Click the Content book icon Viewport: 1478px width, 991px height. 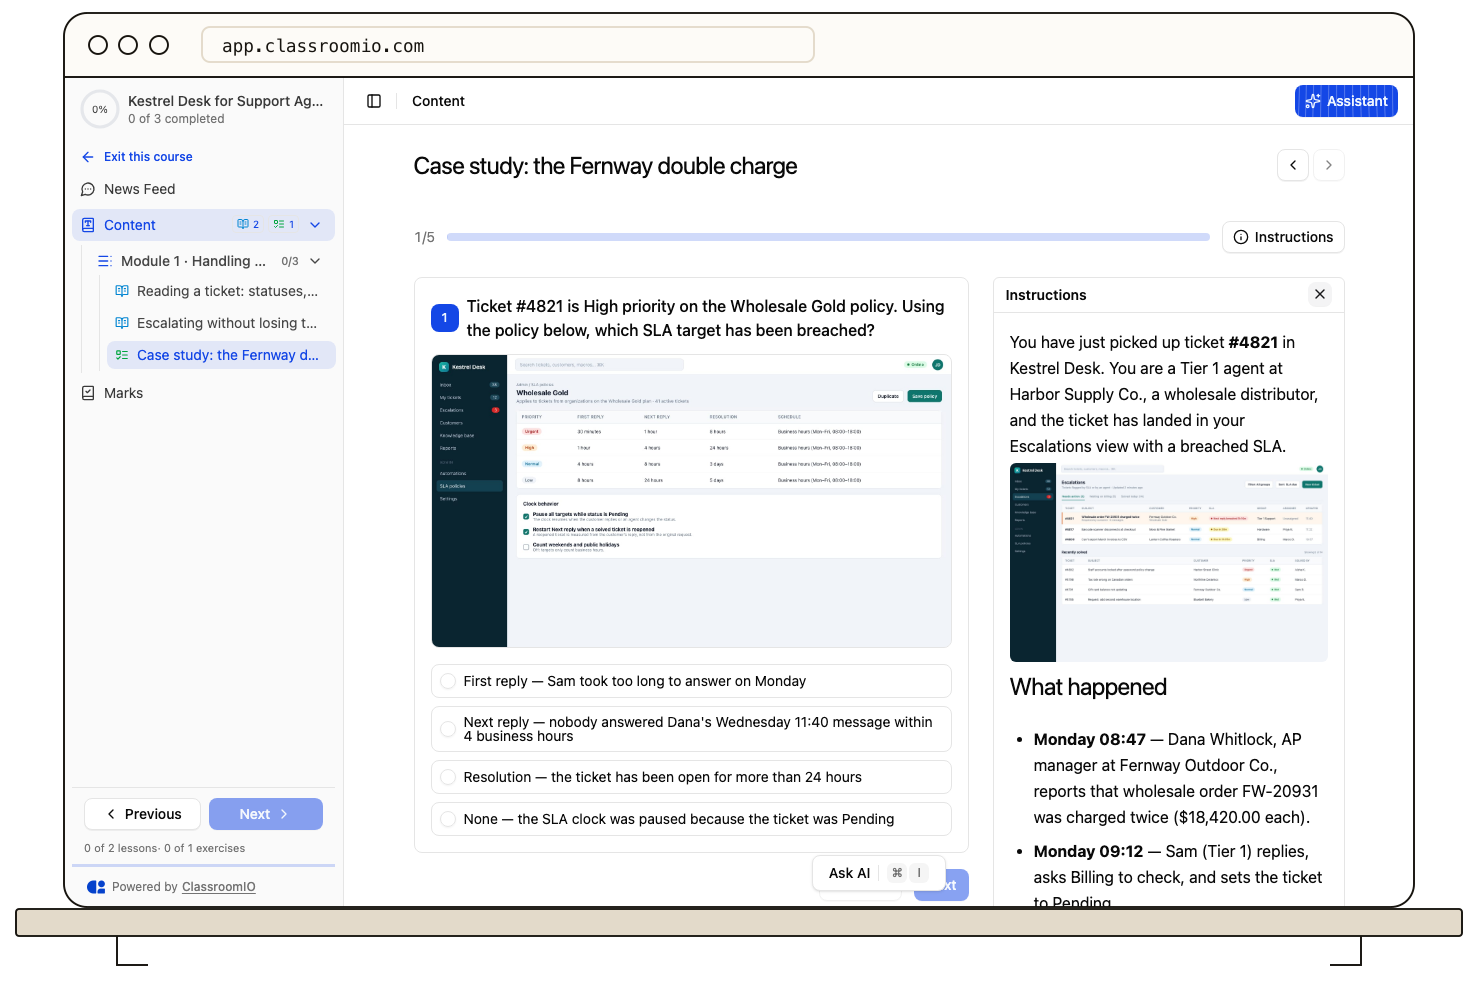click(88, 225)
